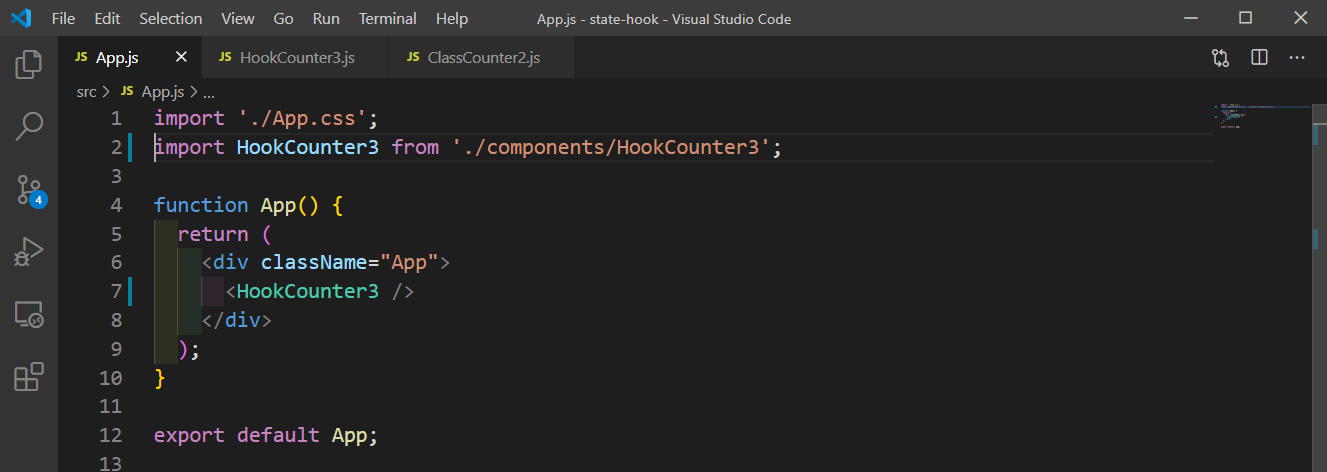
Task: Open the Extensions view
Action: [x=29, y=377]
